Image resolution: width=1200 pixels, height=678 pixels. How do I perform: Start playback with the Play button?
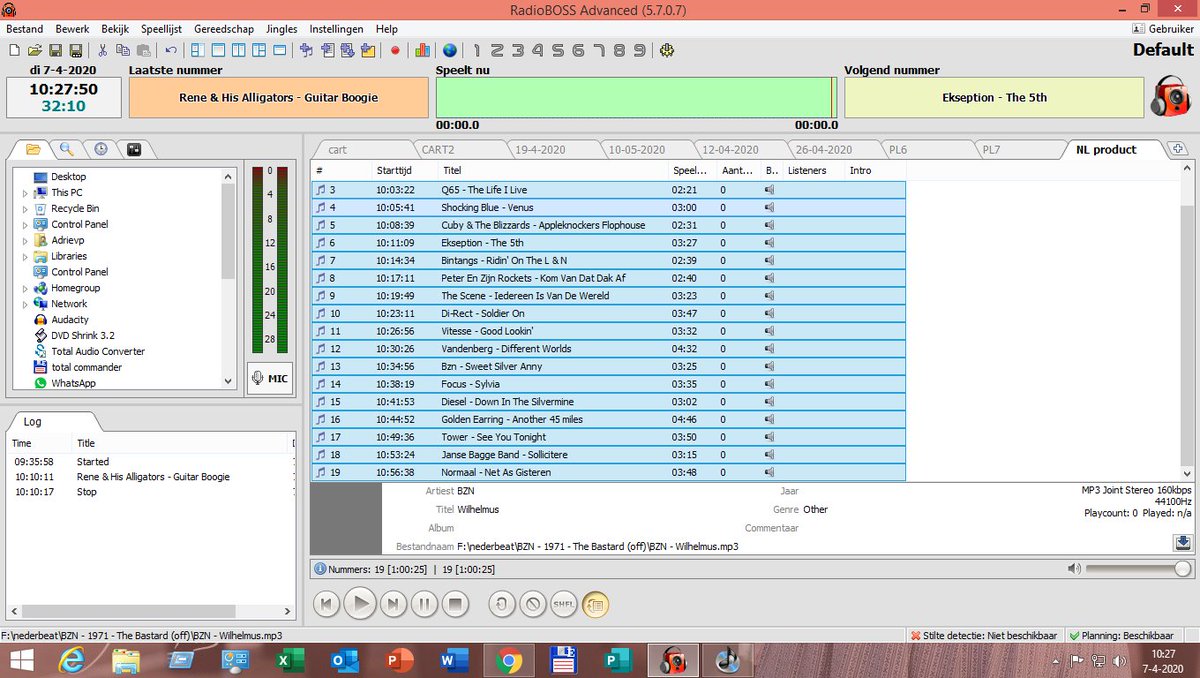tap(360, 603)
